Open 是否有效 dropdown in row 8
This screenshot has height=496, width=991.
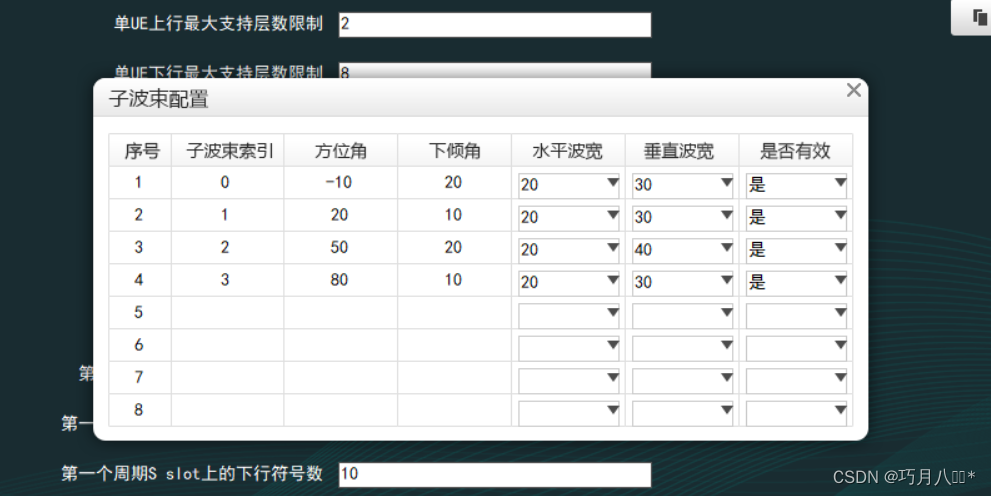point(796,412)
